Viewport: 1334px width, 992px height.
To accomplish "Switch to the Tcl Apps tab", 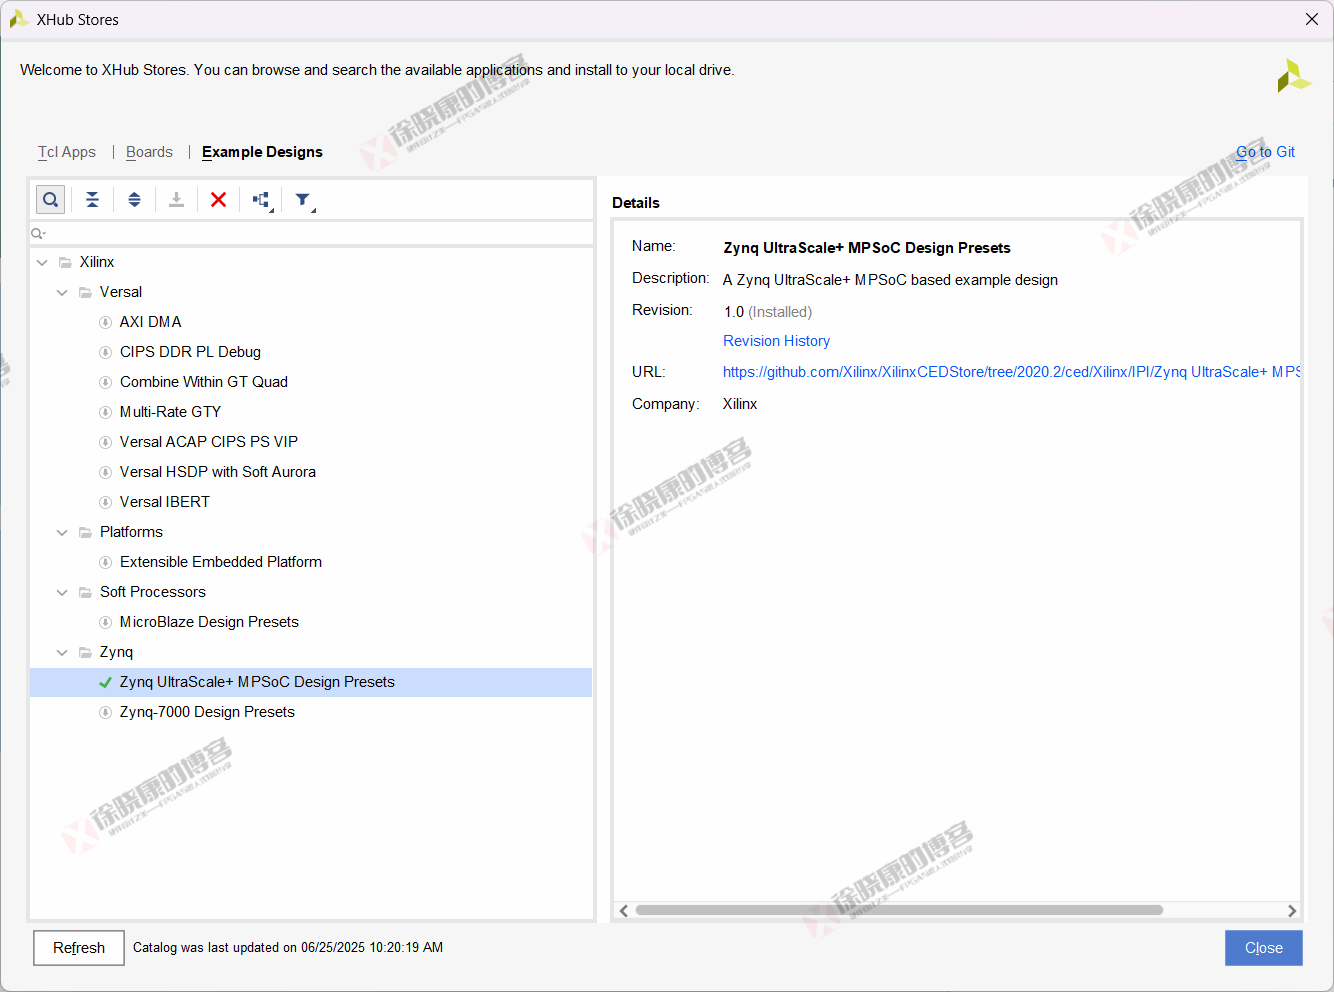I will (x=67, y=152).
